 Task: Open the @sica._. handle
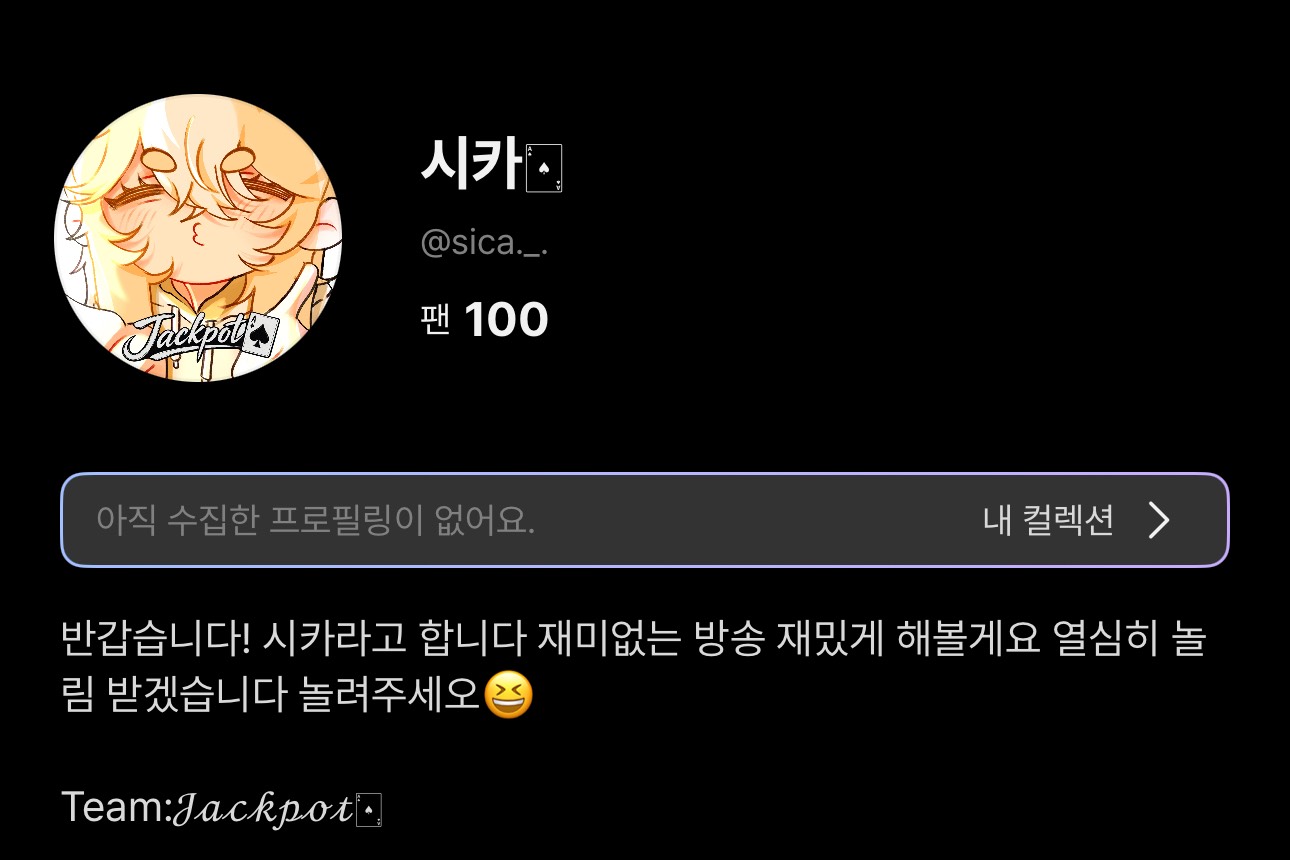tap(484, 244)
